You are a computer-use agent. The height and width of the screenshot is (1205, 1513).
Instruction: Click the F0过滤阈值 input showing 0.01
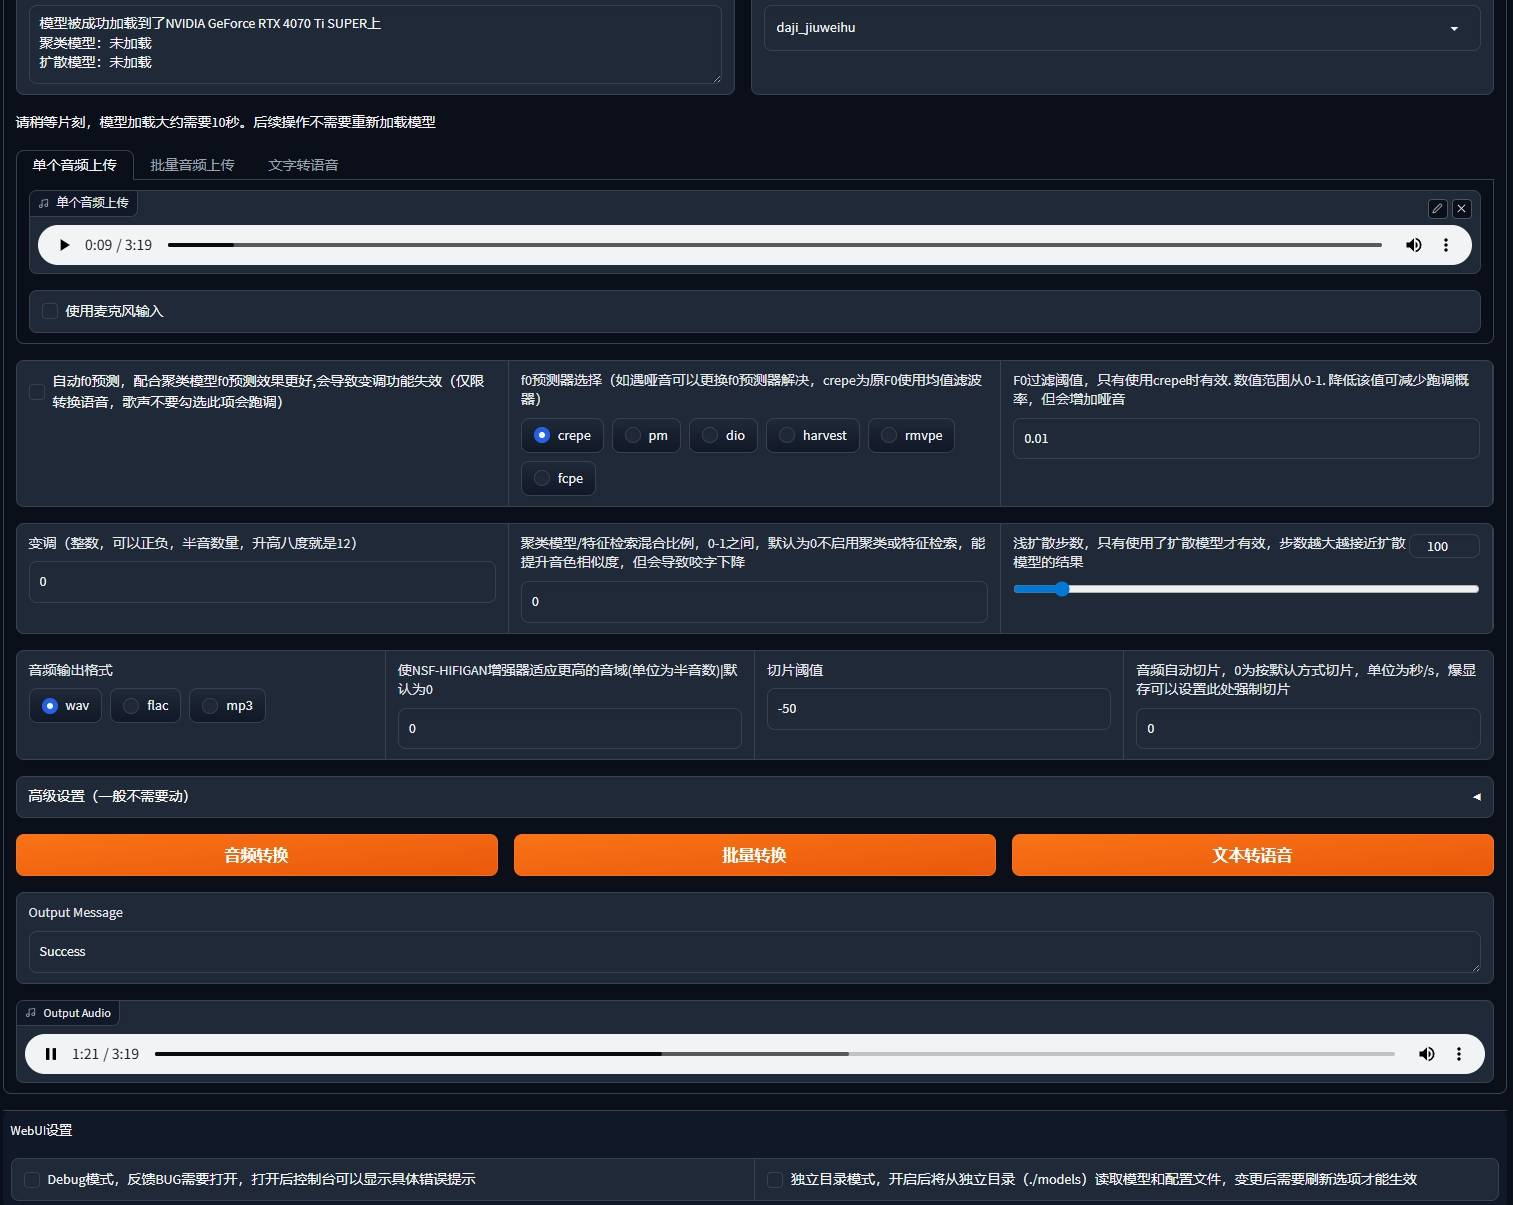point(1246,439)
